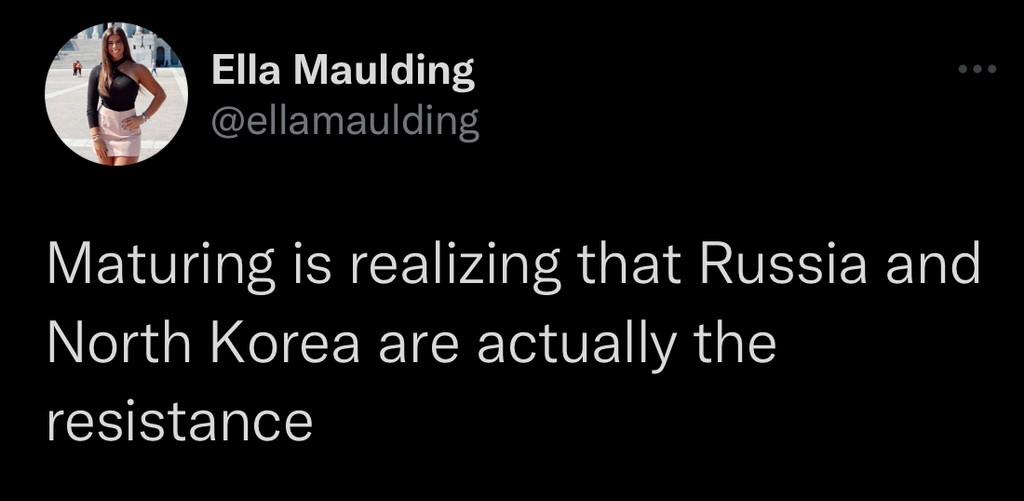
Task: Click the @ellamaulding handle
Action: coord(346,122)
